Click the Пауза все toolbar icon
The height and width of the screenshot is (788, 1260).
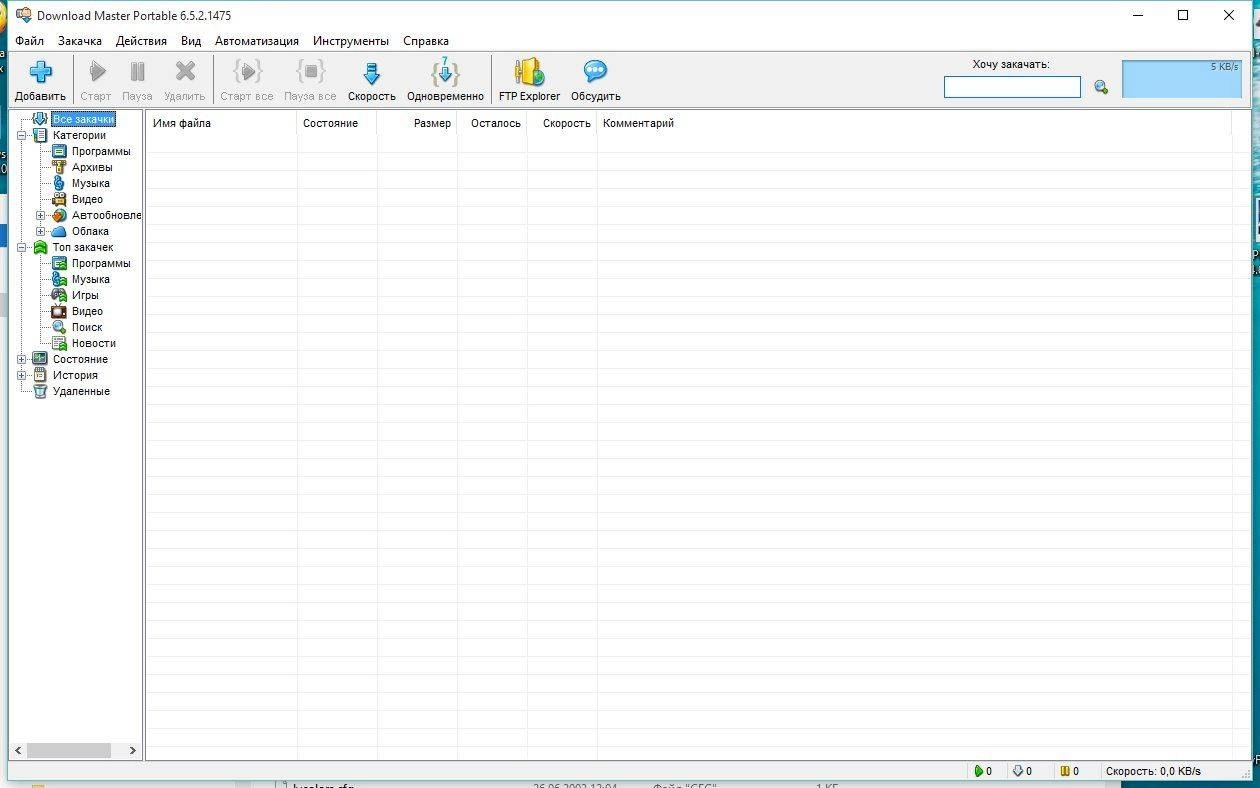(x=310, y=72)
